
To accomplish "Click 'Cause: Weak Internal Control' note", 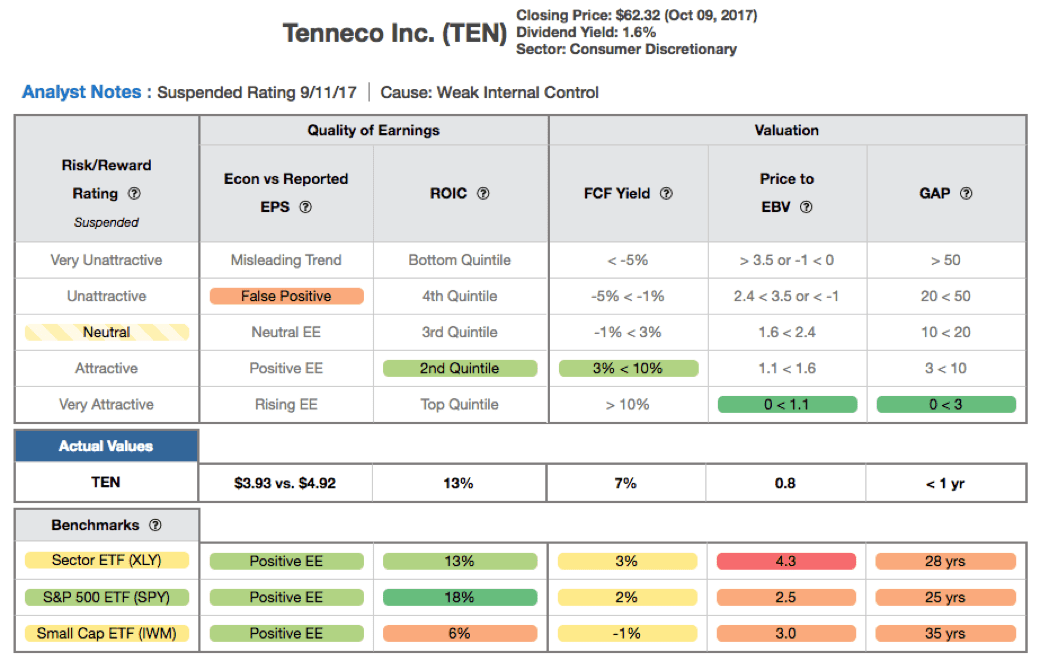I will coord(489,92).
